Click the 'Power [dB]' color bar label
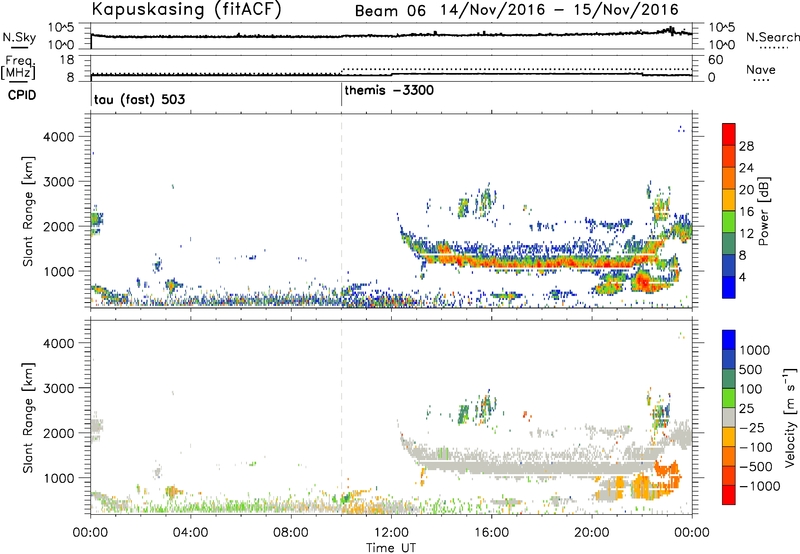 click(763, 211)
